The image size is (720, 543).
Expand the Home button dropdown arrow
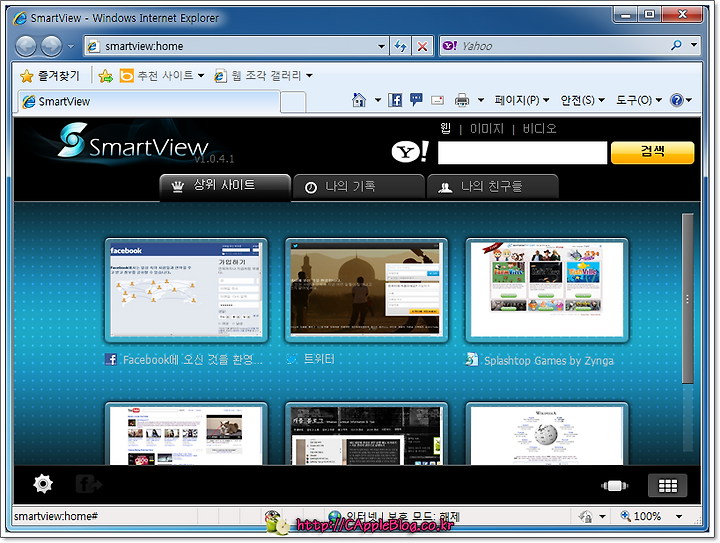[377, 100]
